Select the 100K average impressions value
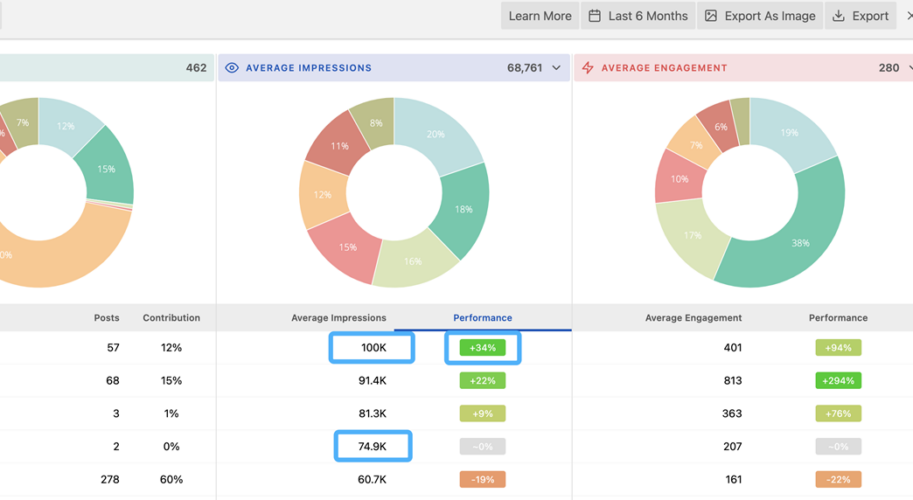The image size is (913, 500). coord(373,348)
